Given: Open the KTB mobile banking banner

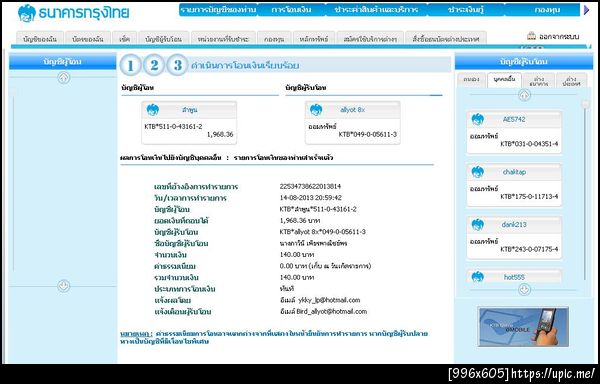Looking at the screenshot, I should [523, 326].
